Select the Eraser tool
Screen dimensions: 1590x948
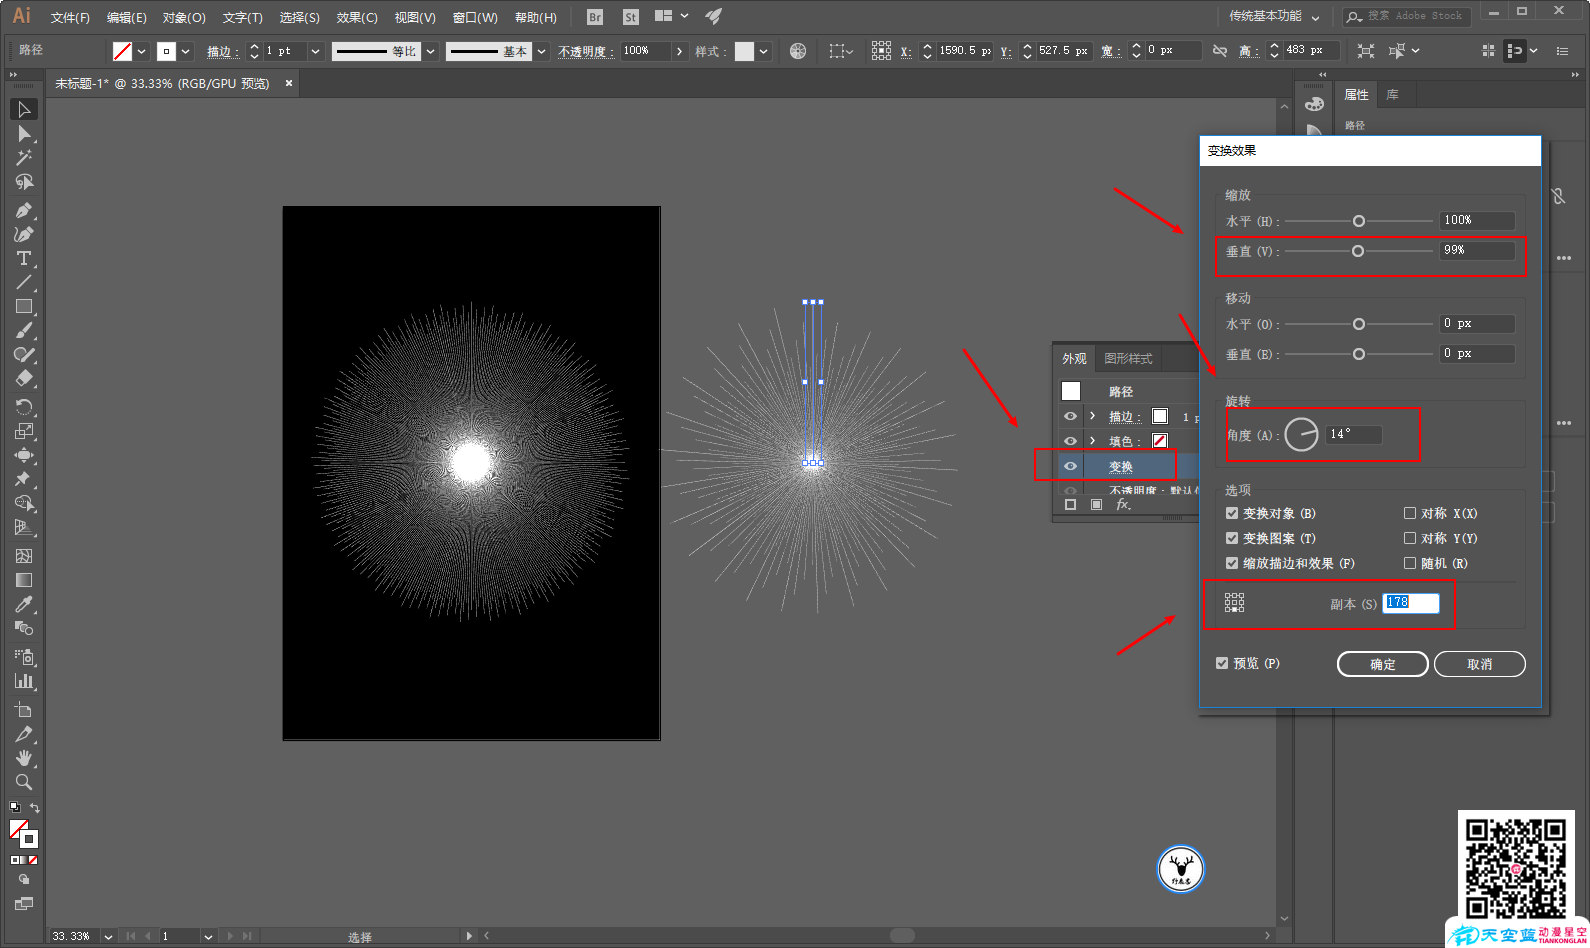pyautogui.click(x=24, y=378)
